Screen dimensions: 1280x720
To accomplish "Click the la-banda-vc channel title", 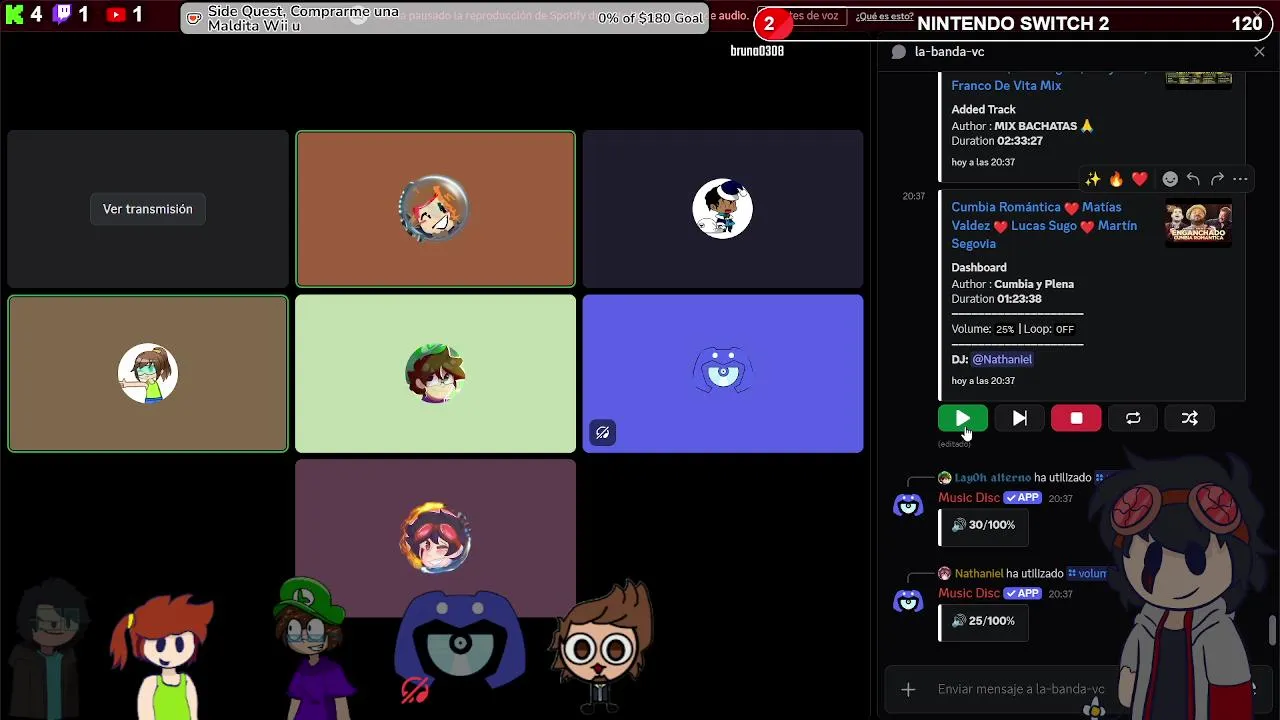I will [x=949, y=52].
